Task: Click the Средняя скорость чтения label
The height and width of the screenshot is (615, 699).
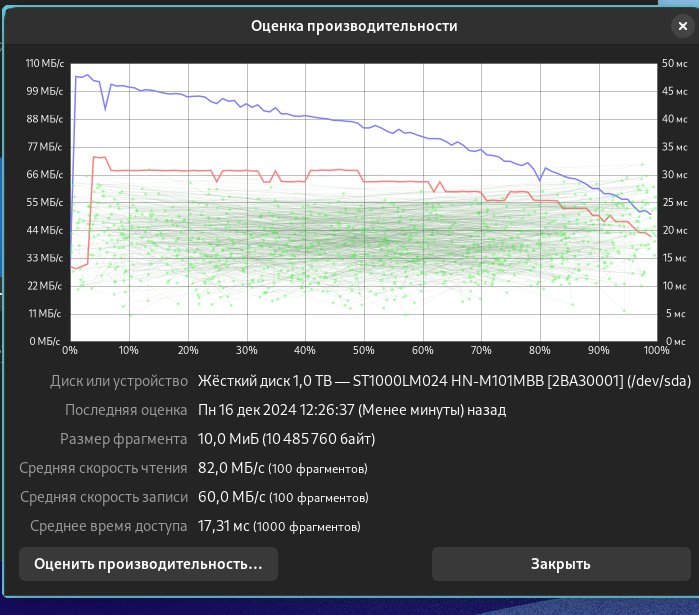Action: coord(103,468)
